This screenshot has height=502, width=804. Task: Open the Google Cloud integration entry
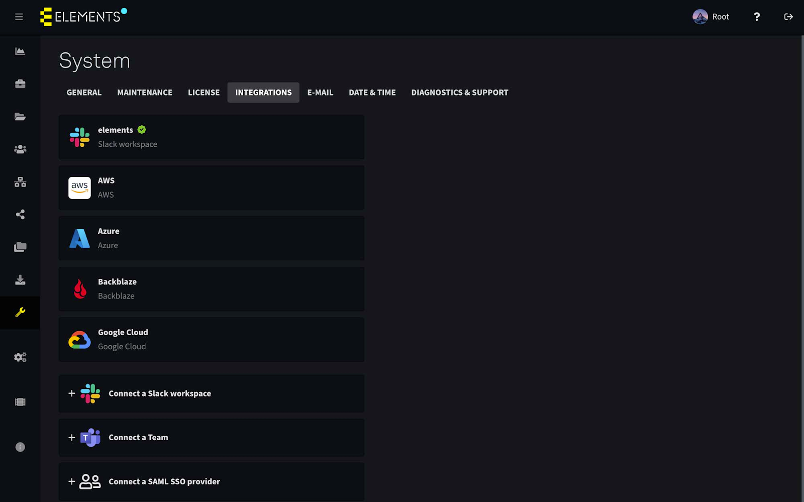click(211, 339)
